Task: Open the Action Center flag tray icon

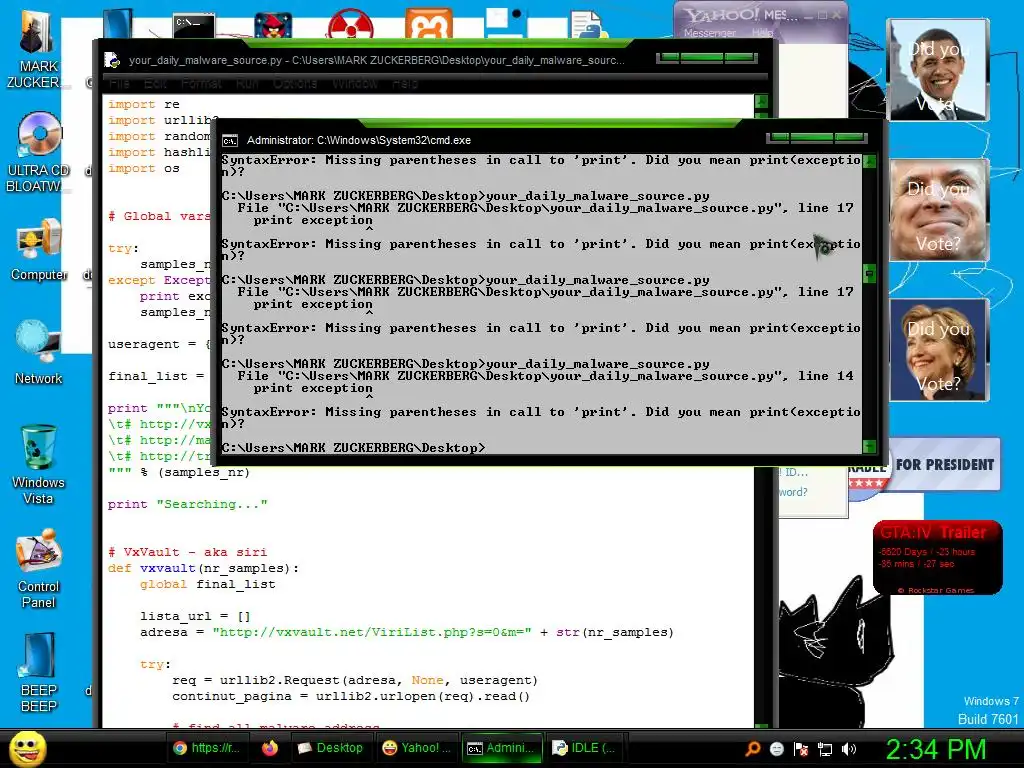Action: [801, 749]
